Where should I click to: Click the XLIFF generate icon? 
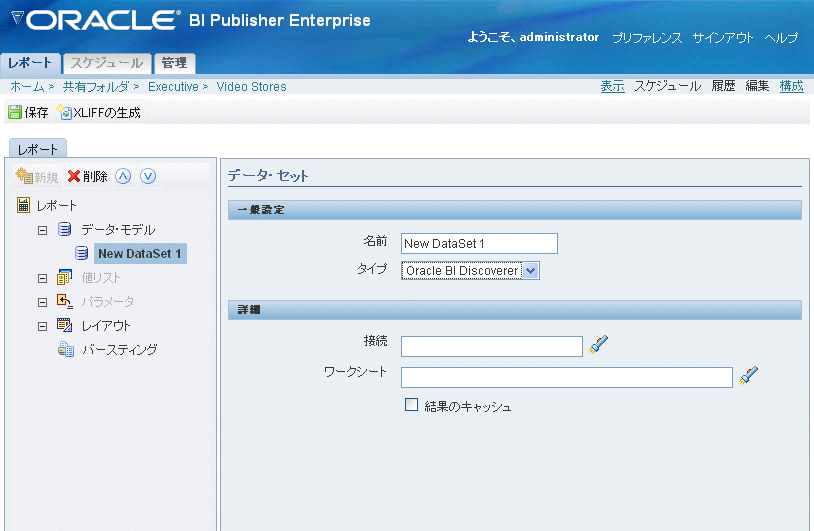64,112
